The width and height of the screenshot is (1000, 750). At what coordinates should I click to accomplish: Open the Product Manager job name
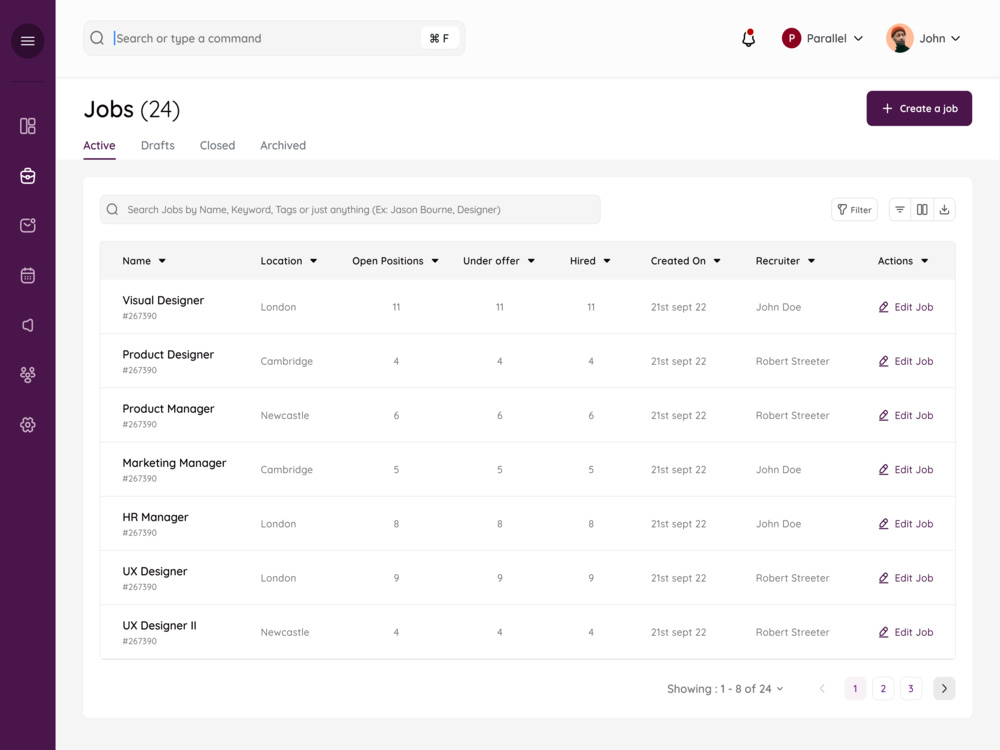pyautogui.click(x=168, y=409)
